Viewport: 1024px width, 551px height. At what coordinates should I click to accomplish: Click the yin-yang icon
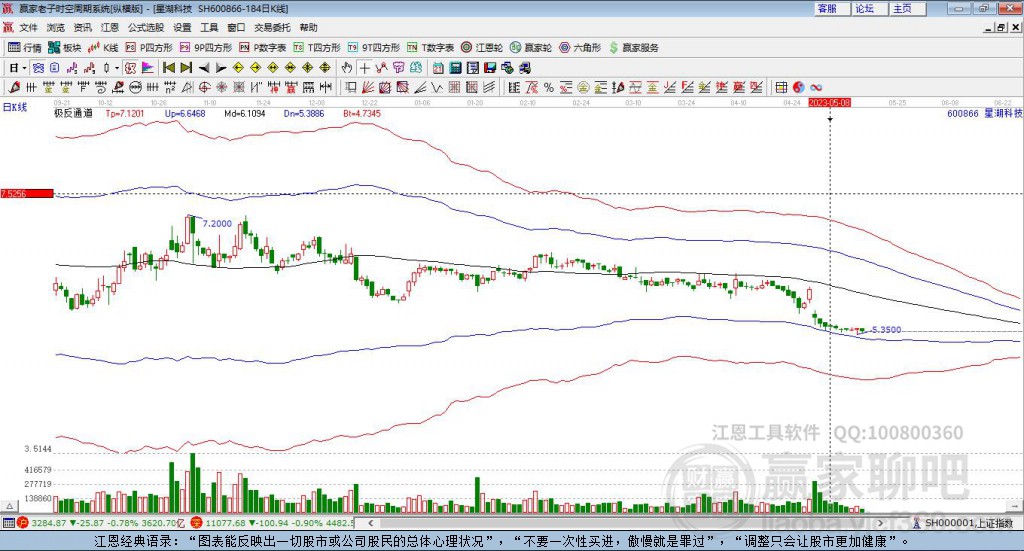pos(799,87)
